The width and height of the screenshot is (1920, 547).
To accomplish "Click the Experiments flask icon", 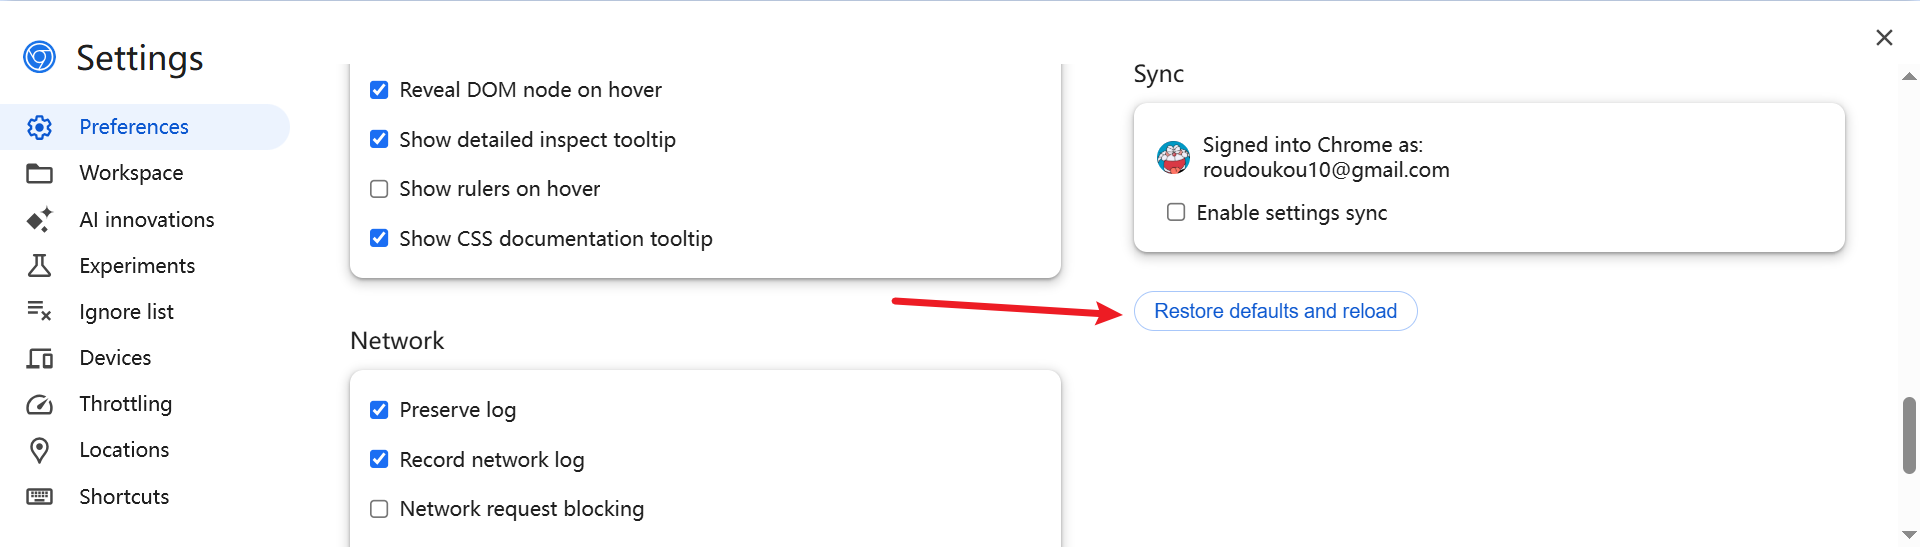I will 39,266.
